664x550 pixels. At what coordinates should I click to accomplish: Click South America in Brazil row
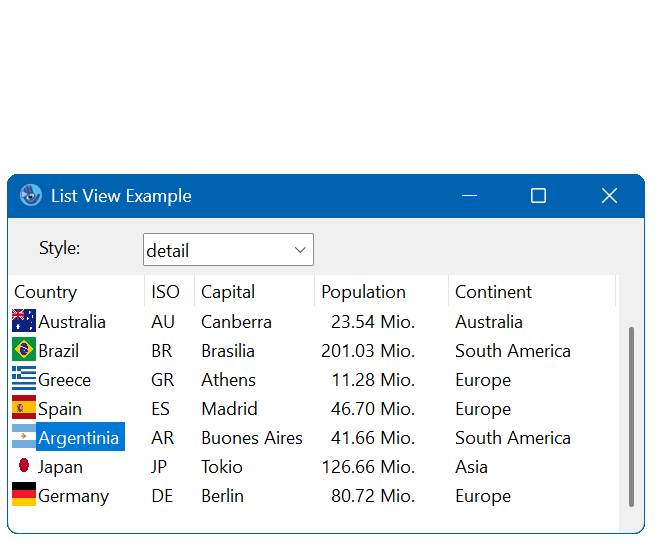pos(513,351)
